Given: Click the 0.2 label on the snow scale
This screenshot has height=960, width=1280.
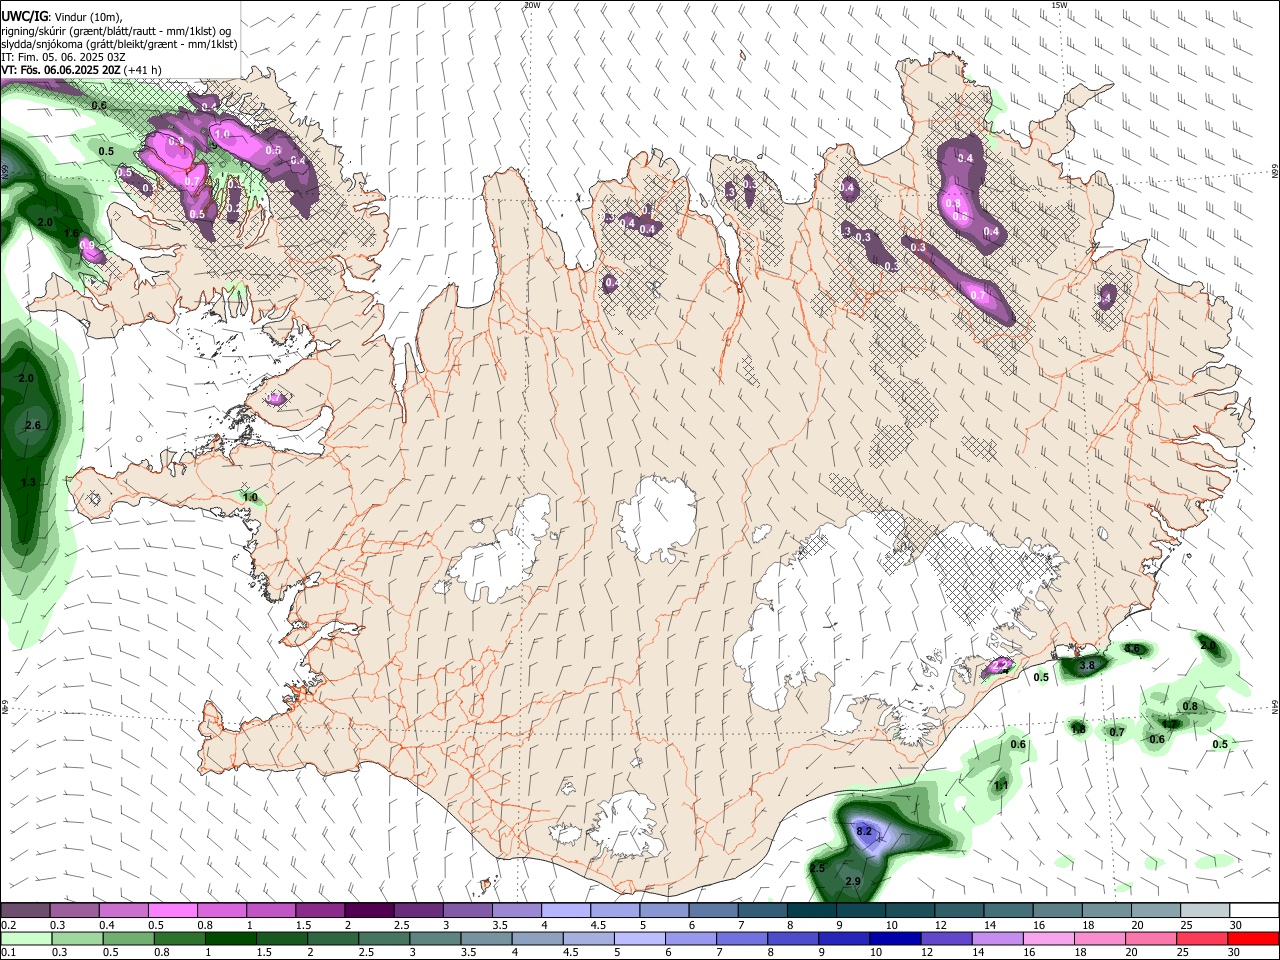Looking at the screenshot, I should [8, 925].
